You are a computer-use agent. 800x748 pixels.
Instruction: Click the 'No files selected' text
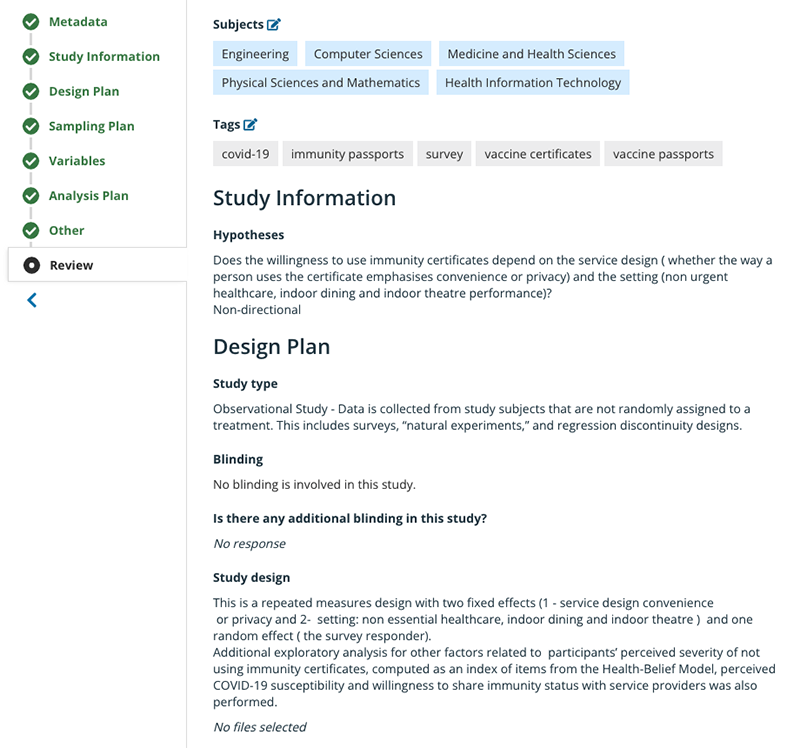[x=260, y=727]
